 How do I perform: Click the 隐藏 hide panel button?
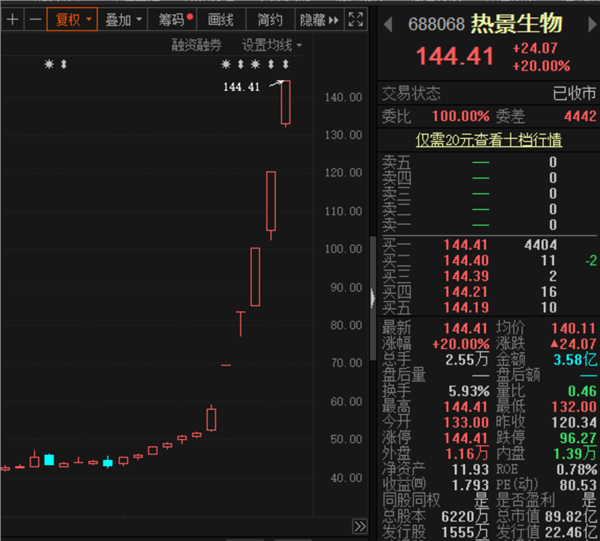pos(319,19)
